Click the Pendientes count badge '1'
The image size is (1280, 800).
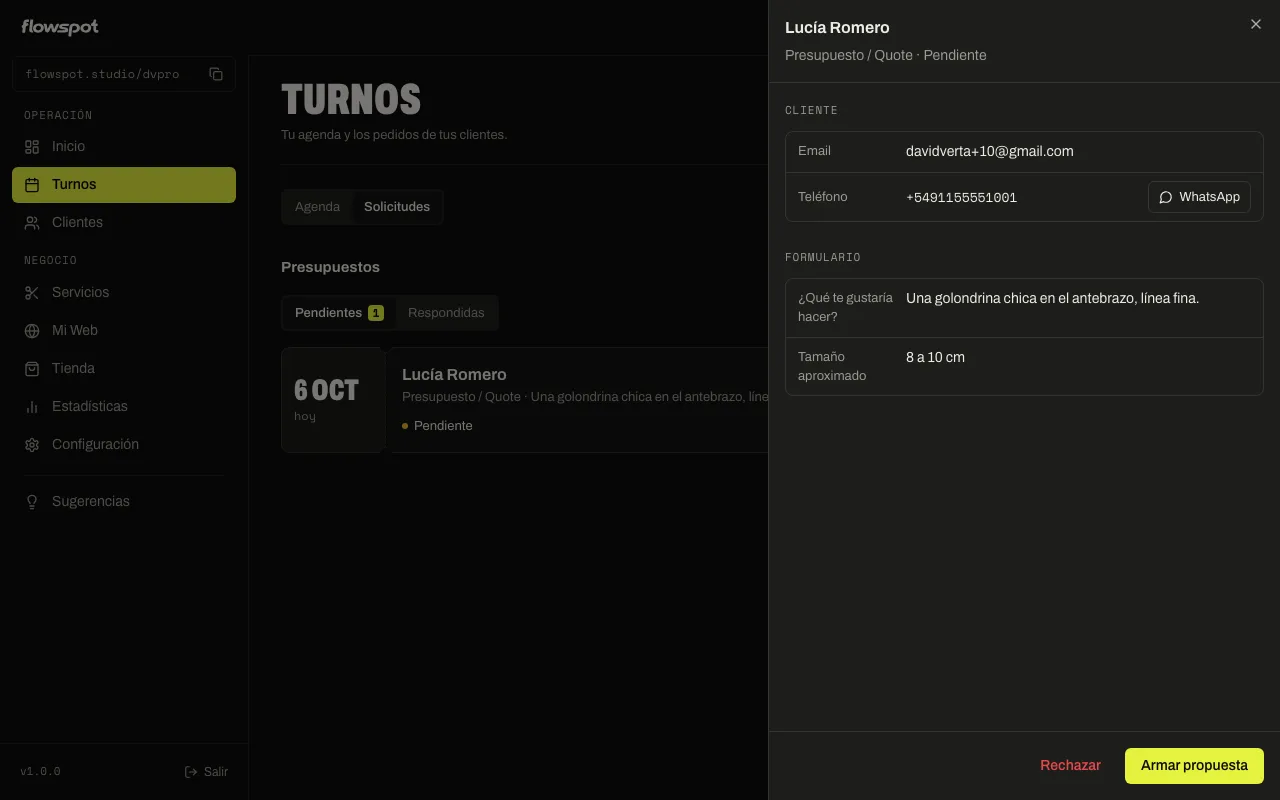point(376,313)
